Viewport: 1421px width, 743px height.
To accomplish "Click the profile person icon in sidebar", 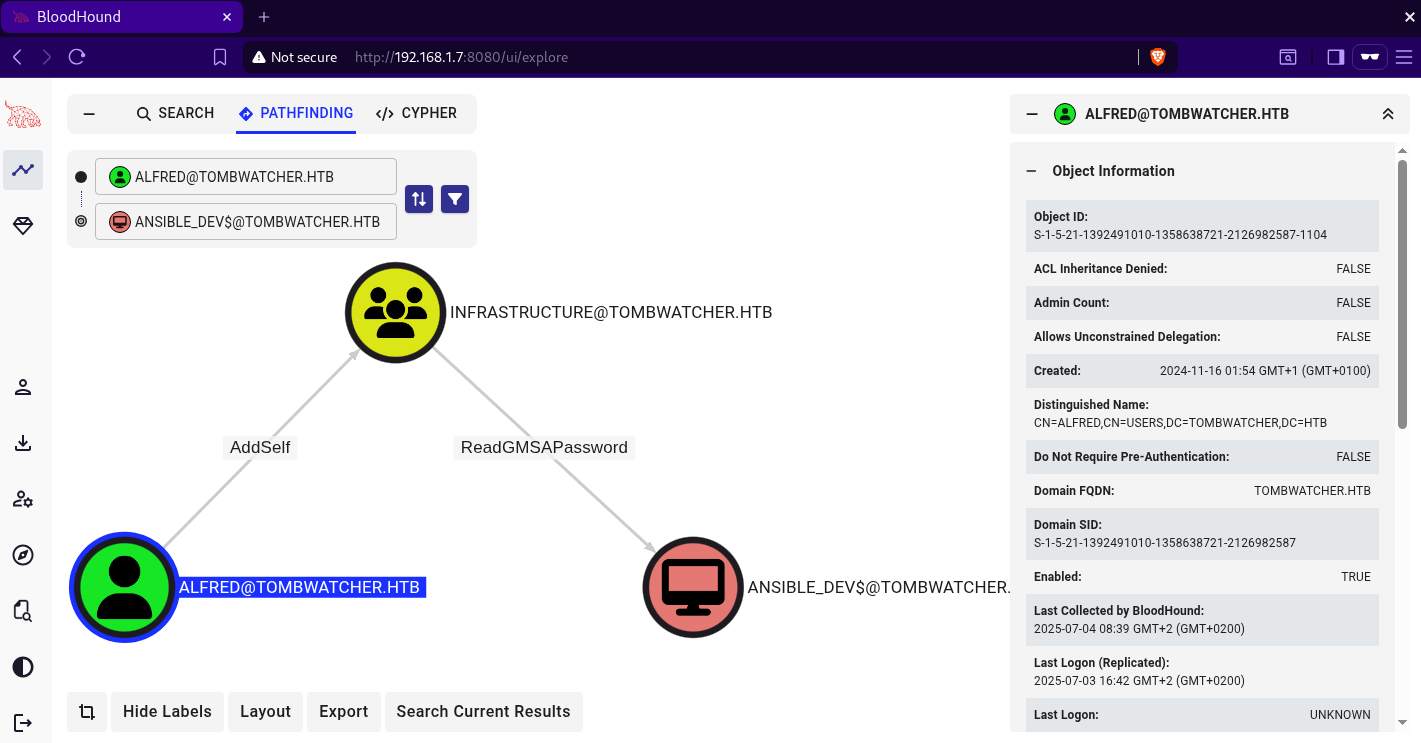I will 23,387.
